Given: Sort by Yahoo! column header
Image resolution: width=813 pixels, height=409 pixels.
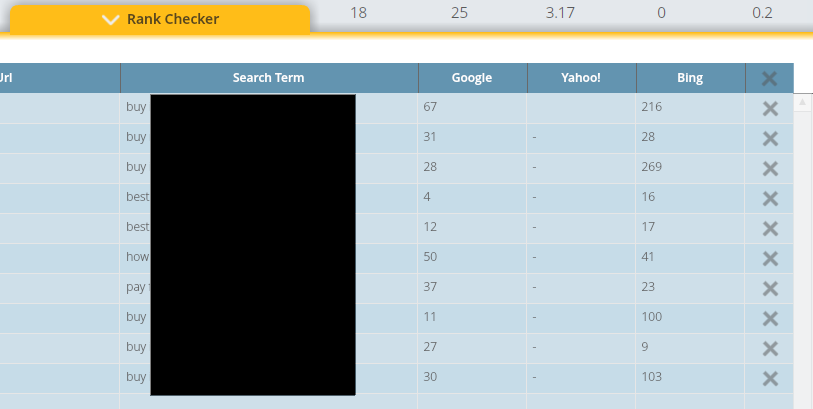Looking at the screenshot, I should 581,78.
